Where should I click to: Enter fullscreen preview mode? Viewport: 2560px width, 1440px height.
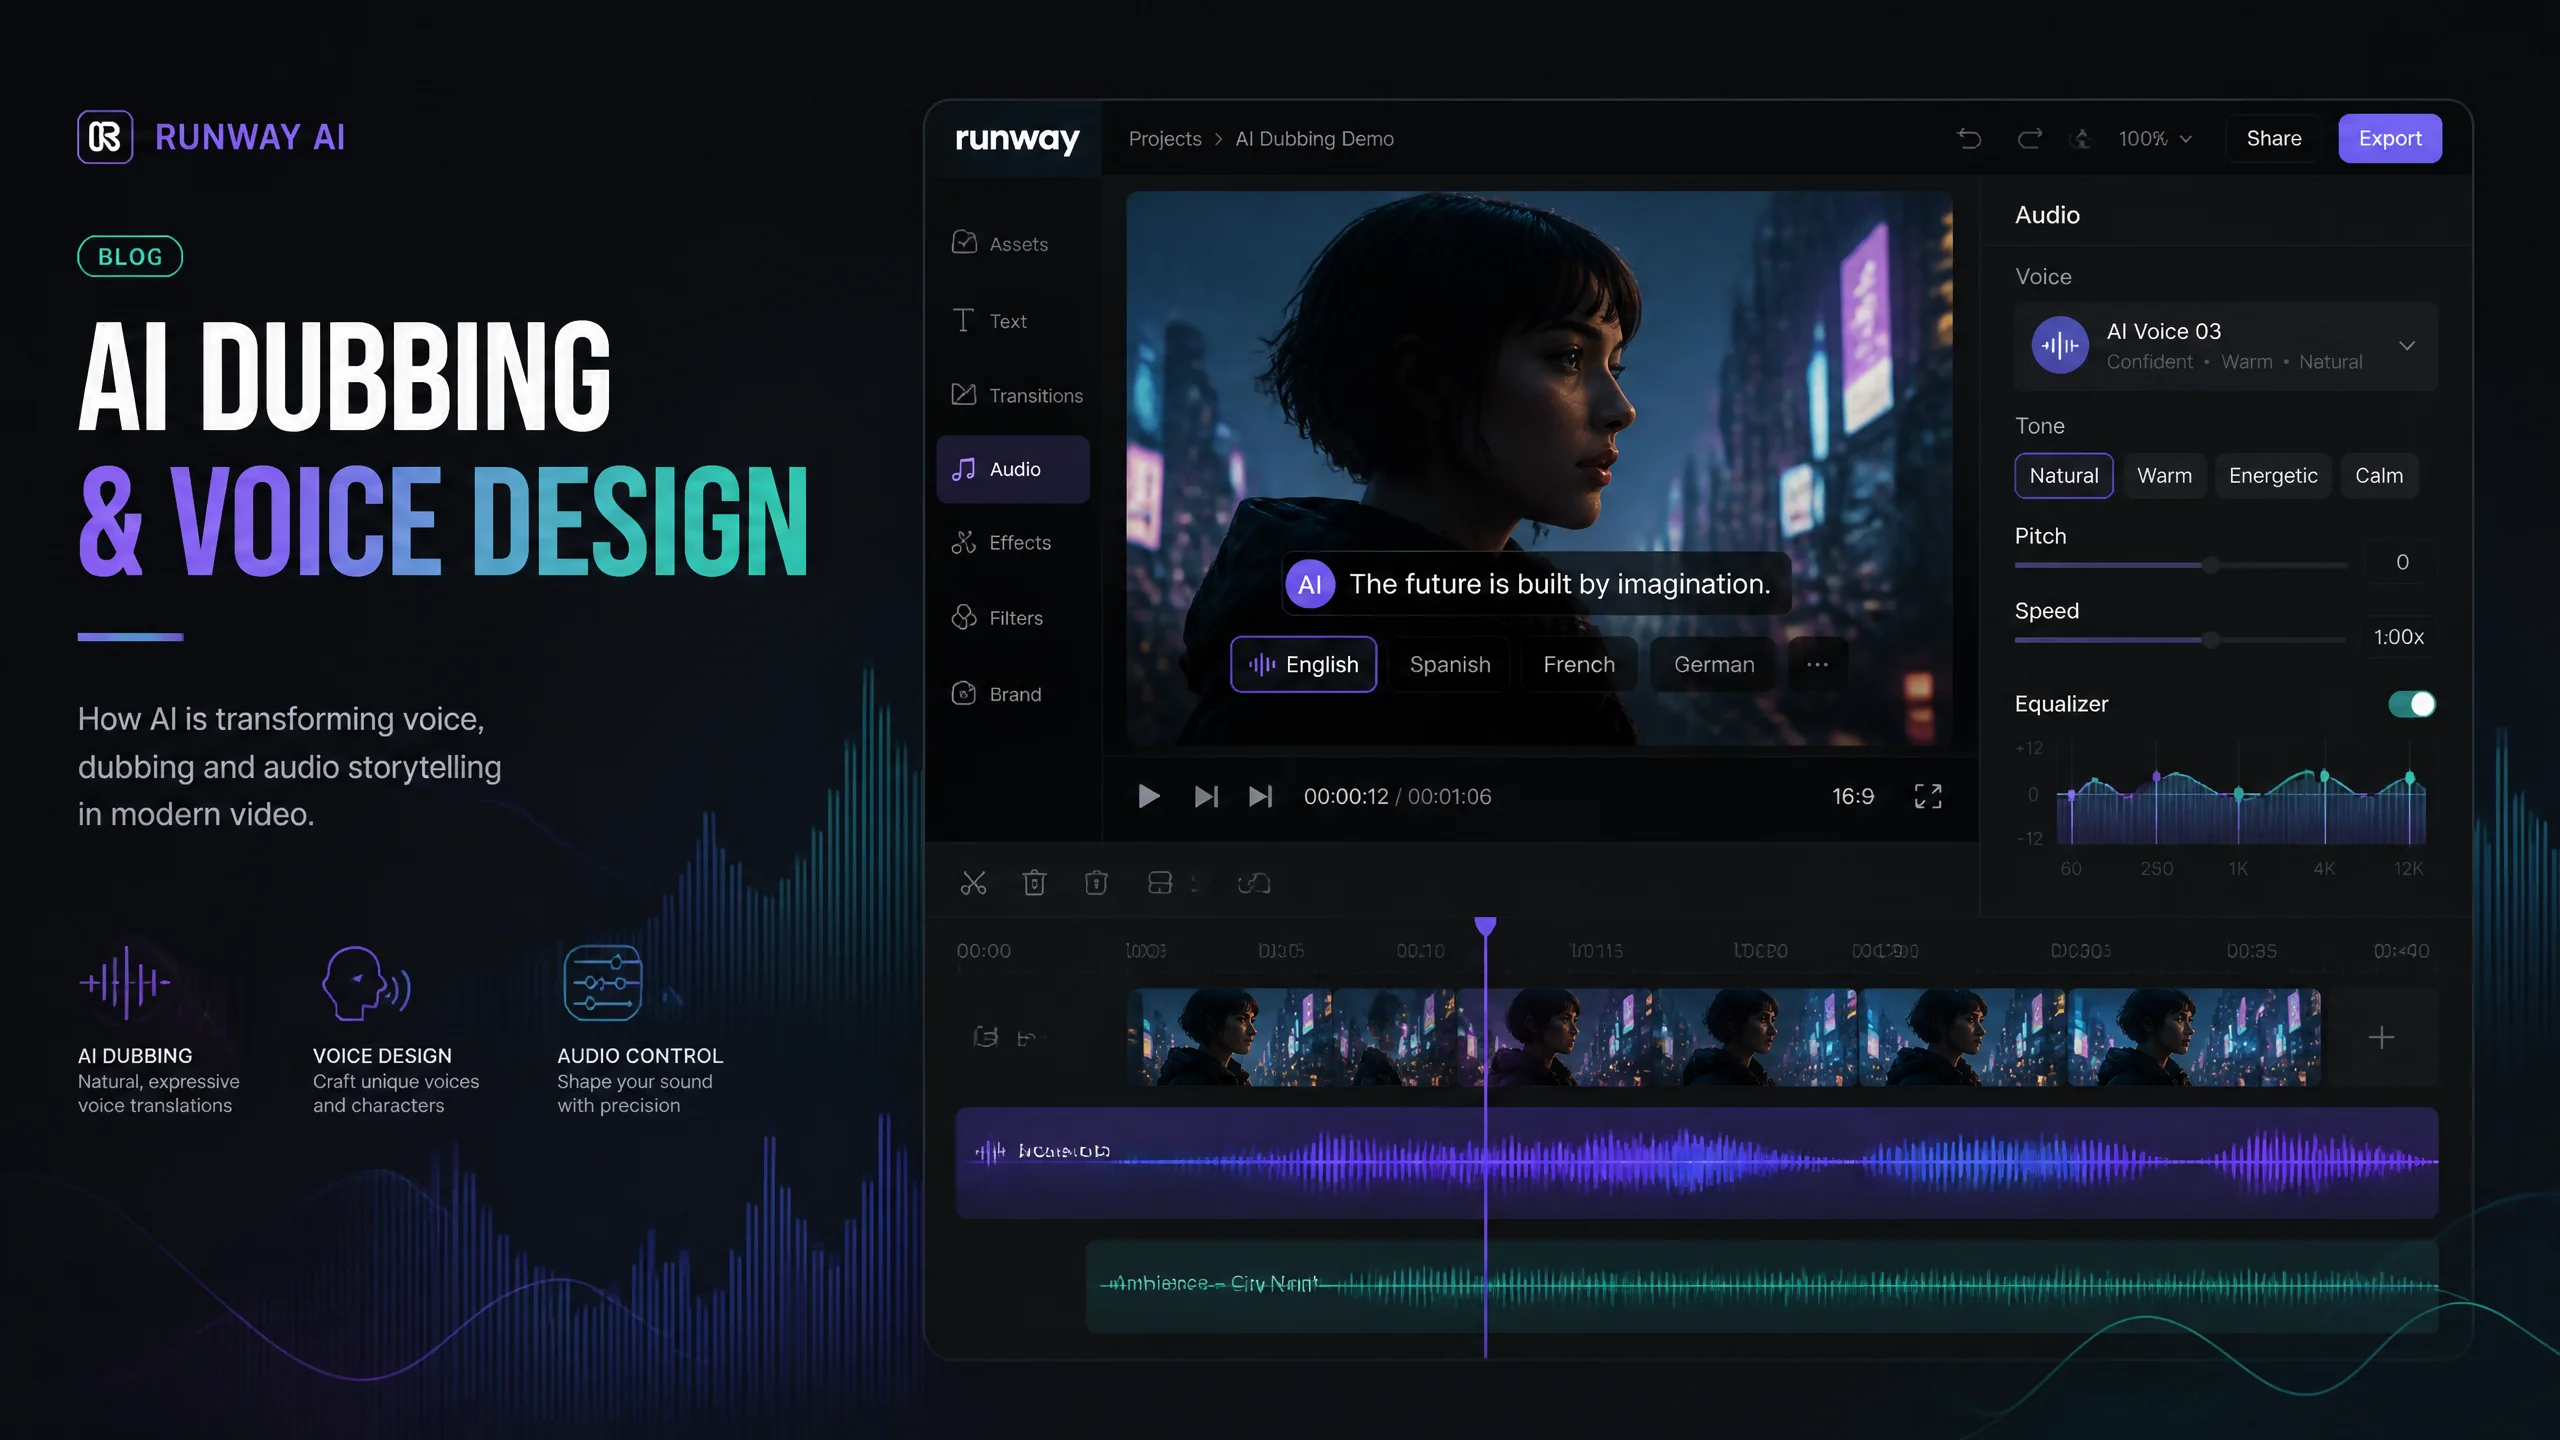pos(1928,796)
